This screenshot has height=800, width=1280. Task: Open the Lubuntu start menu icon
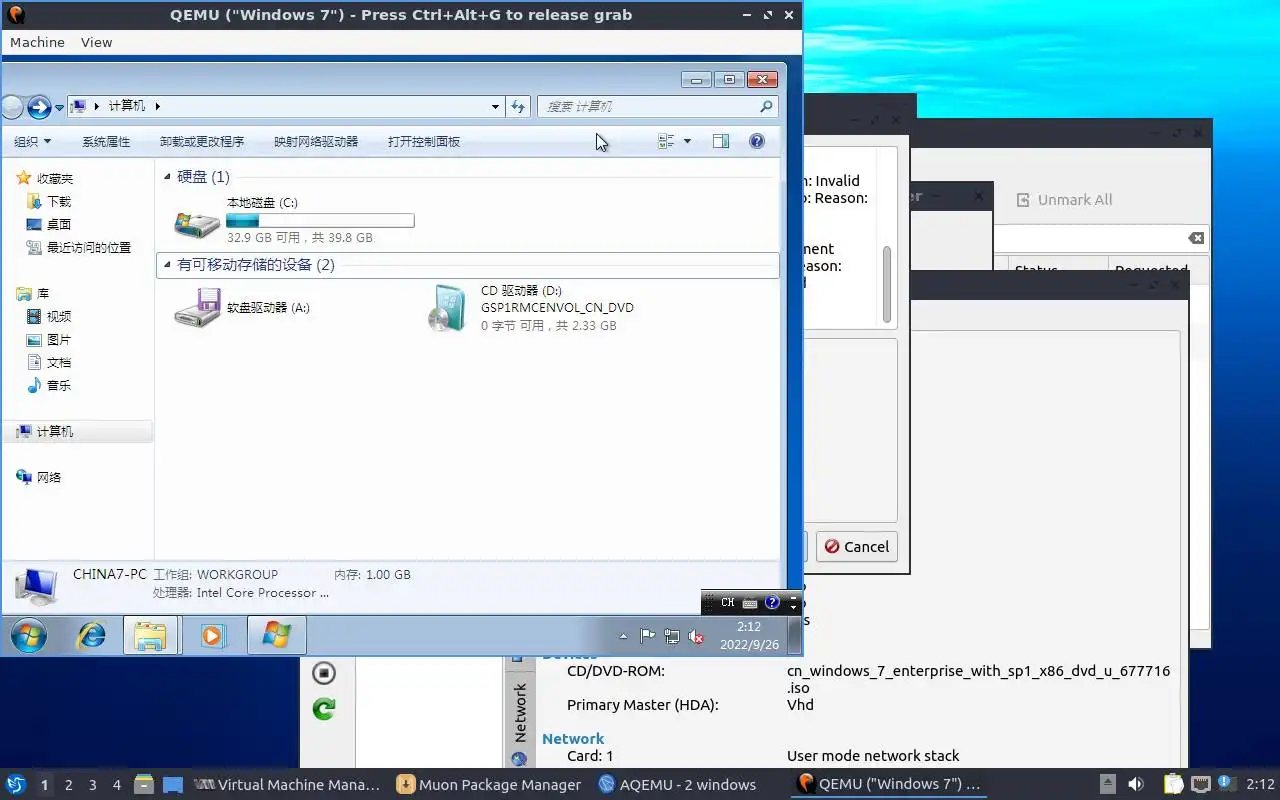click(15, 785)
